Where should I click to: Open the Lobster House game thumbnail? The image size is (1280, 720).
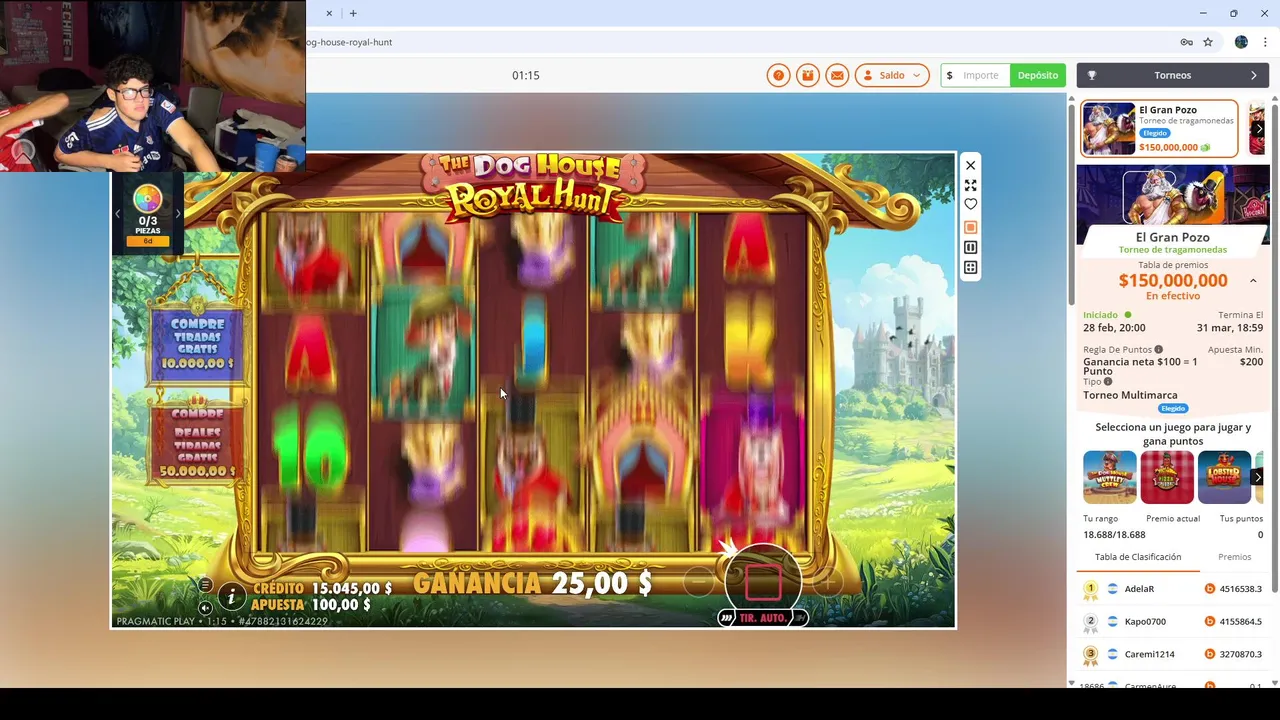pyautogui.click(x=1225, y=477)
